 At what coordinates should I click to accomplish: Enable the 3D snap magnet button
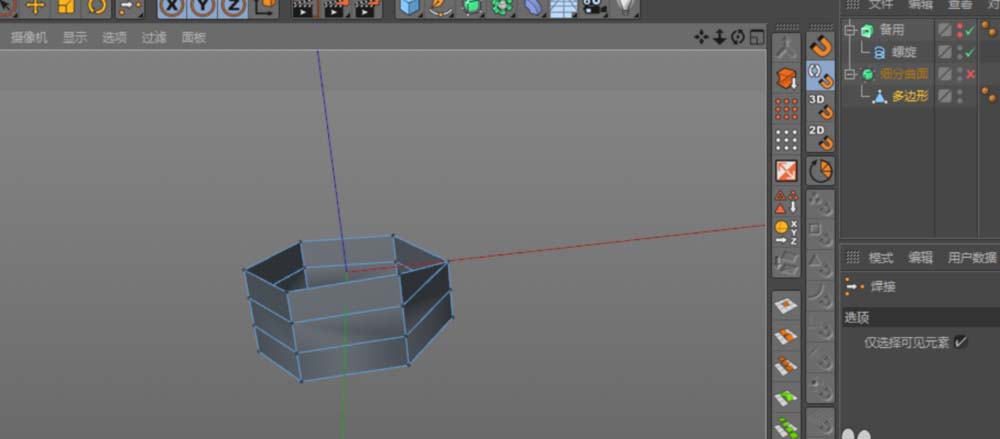820,107
